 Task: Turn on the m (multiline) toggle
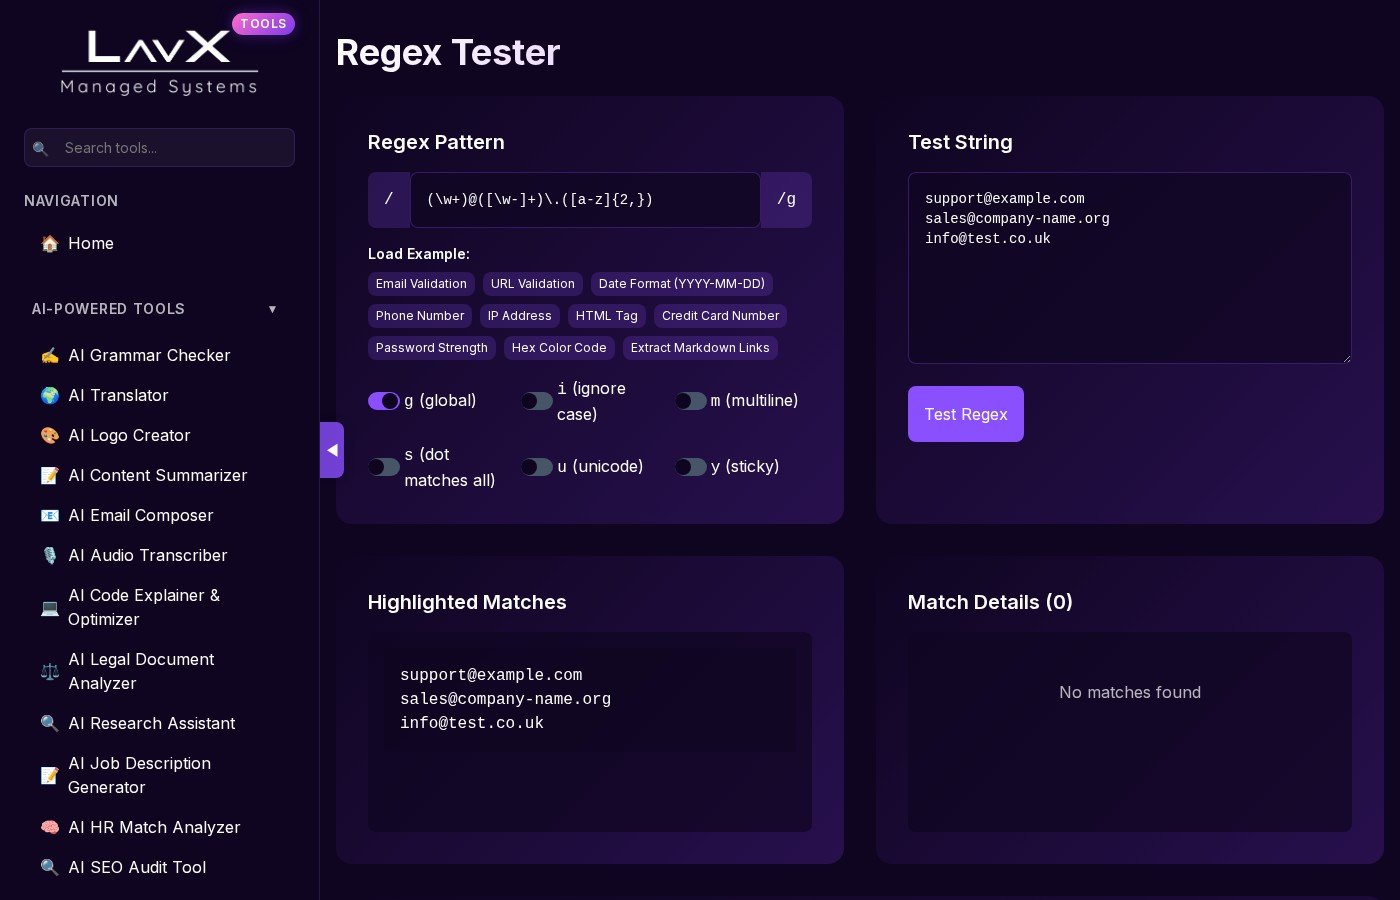tap(691, 401)
